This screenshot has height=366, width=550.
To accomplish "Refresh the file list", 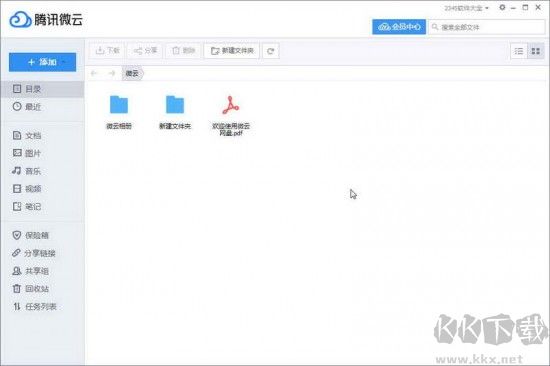I will tap(270, 51).
